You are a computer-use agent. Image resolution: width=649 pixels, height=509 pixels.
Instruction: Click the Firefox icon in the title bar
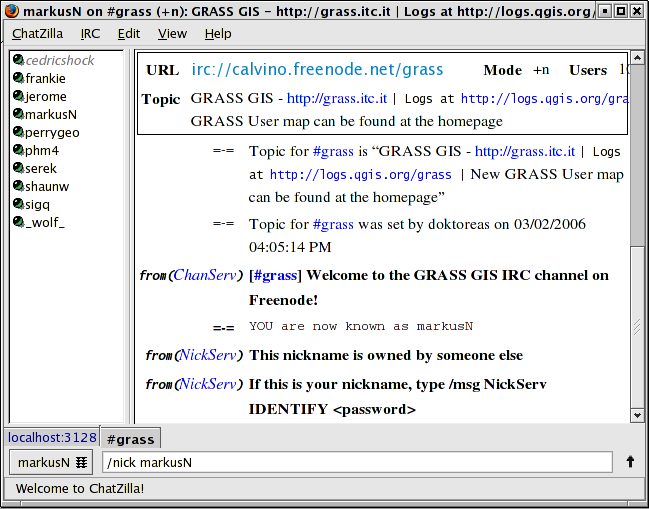tap(12, 11)
